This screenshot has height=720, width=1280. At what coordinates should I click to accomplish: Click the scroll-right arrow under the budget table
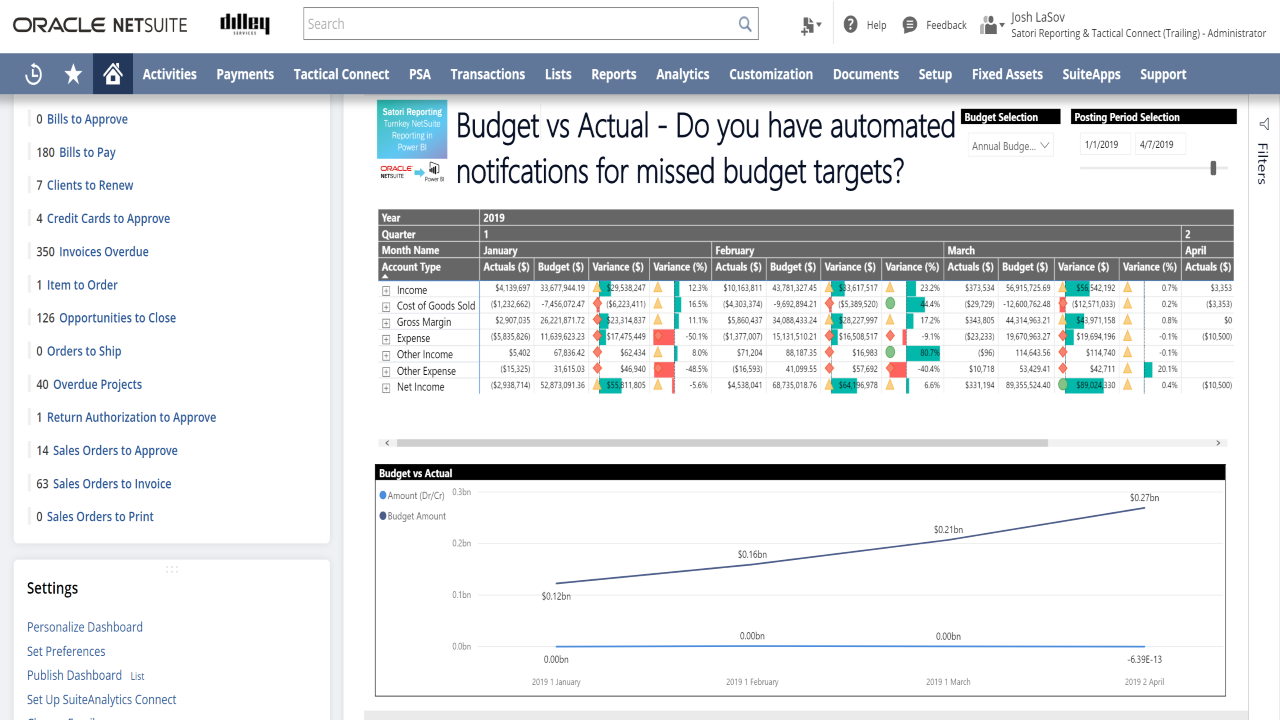coord(1218,442)
